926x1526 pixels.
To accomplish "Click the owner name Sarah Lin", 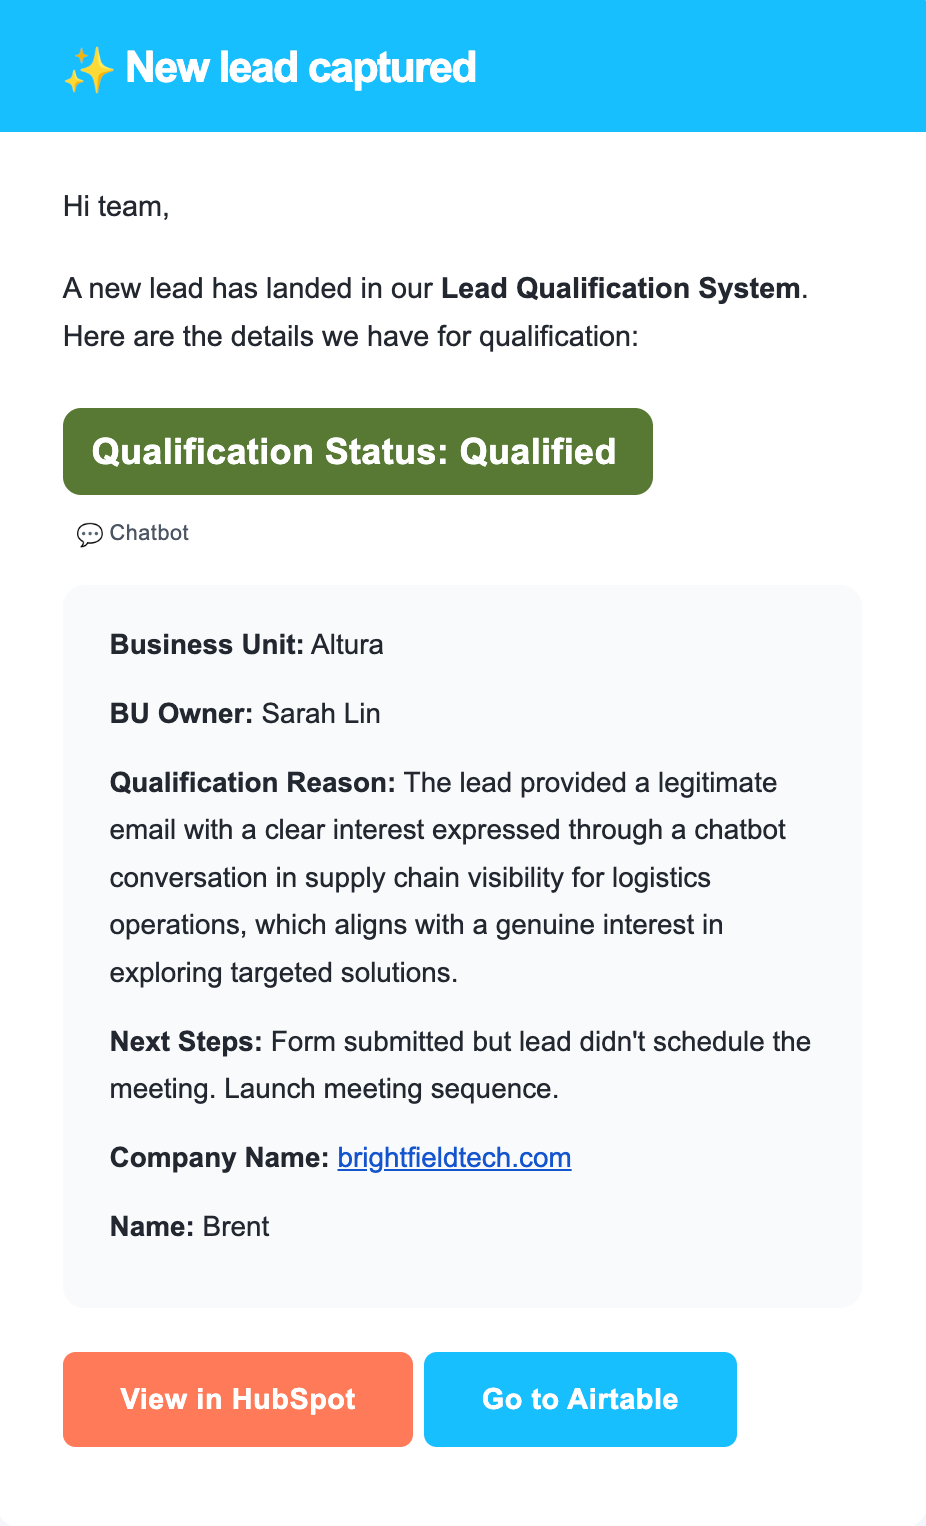I will (x=321, y=714).
